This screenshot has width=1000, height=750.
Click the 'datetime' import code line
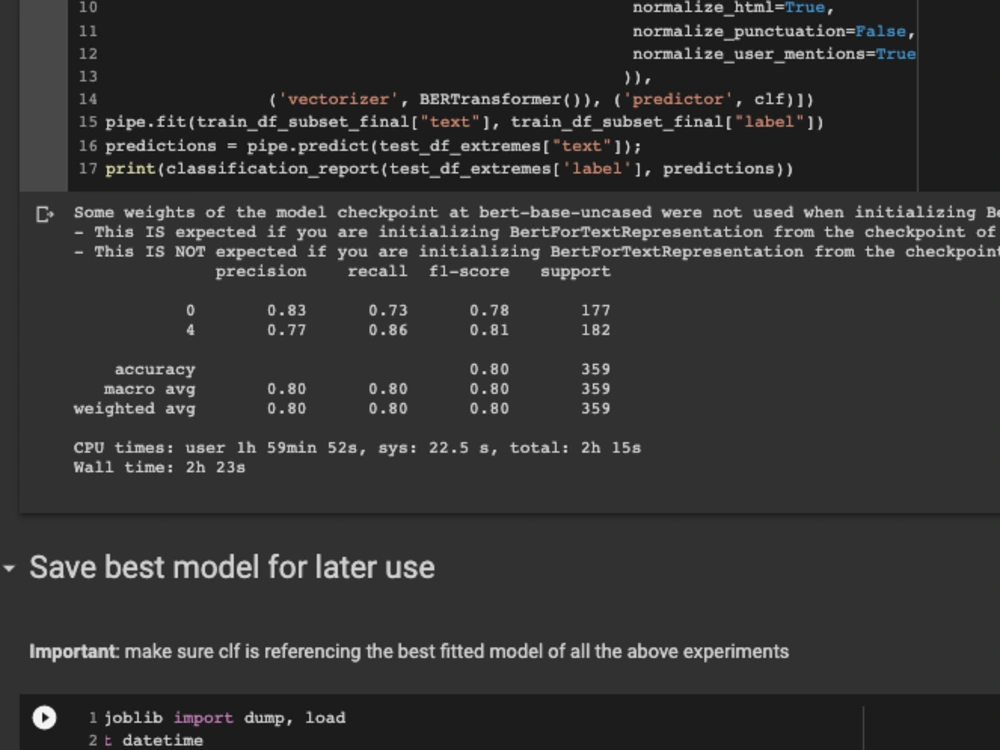pyautogui.click(x=154, y=740)
